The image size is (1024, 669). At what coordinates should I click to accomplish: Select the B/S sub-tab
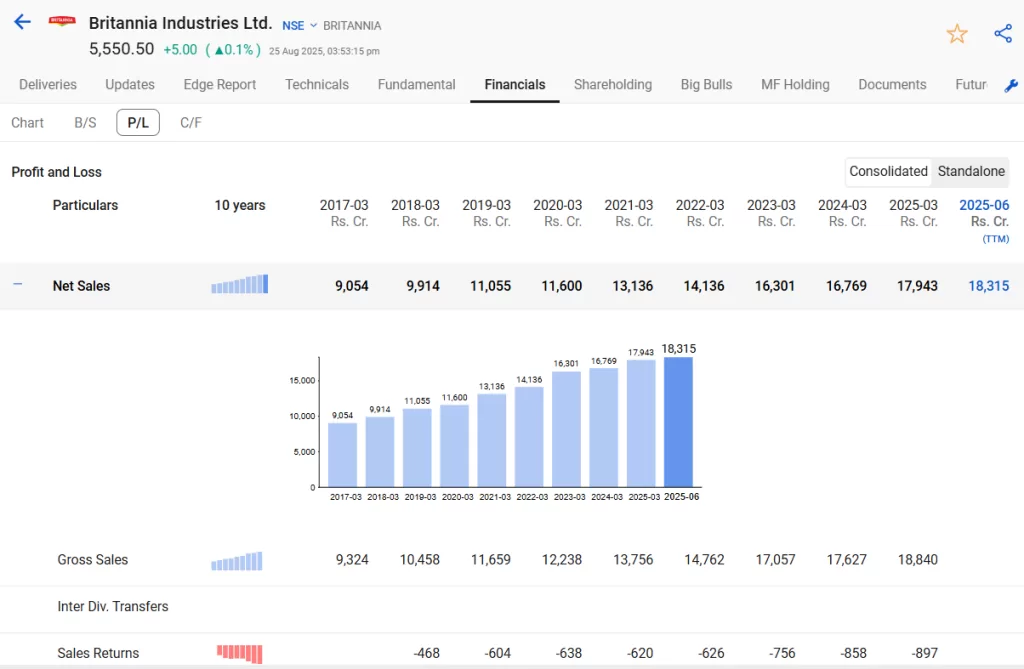click(85, 123)
